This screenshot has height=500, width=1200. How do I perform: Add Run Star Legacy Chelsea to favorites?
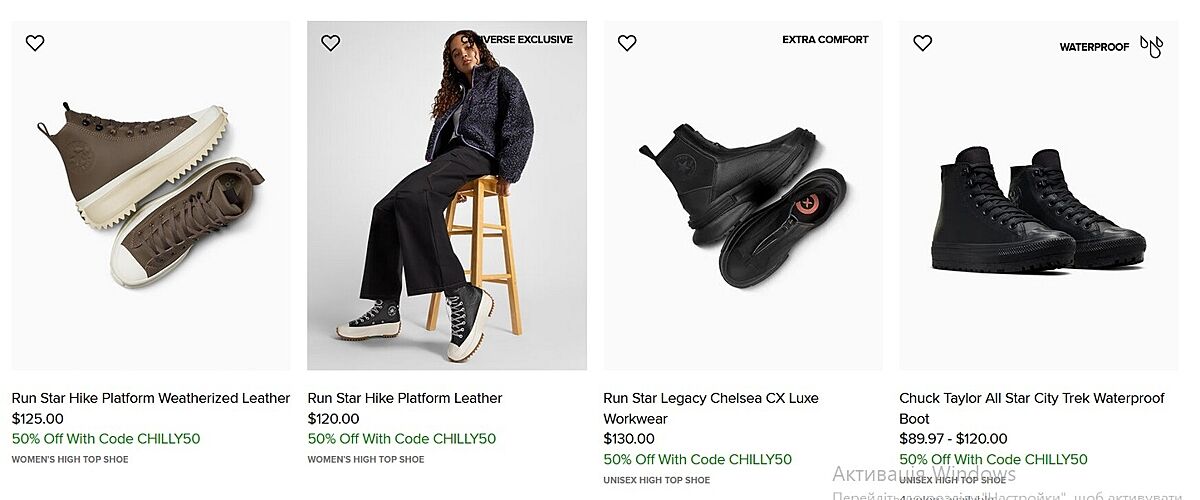tap(627, 43)
